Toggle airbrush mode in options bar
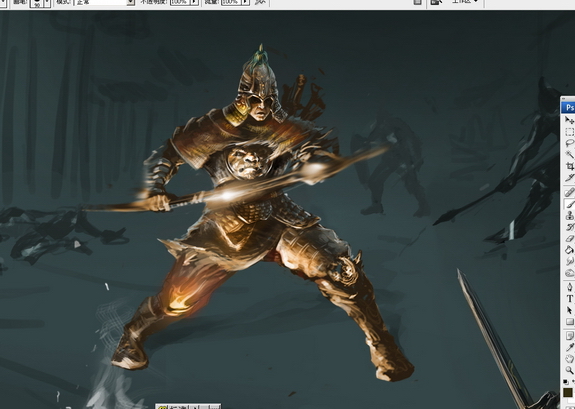The height and width of the screenshot is (409, 575). tap(260, 2)
